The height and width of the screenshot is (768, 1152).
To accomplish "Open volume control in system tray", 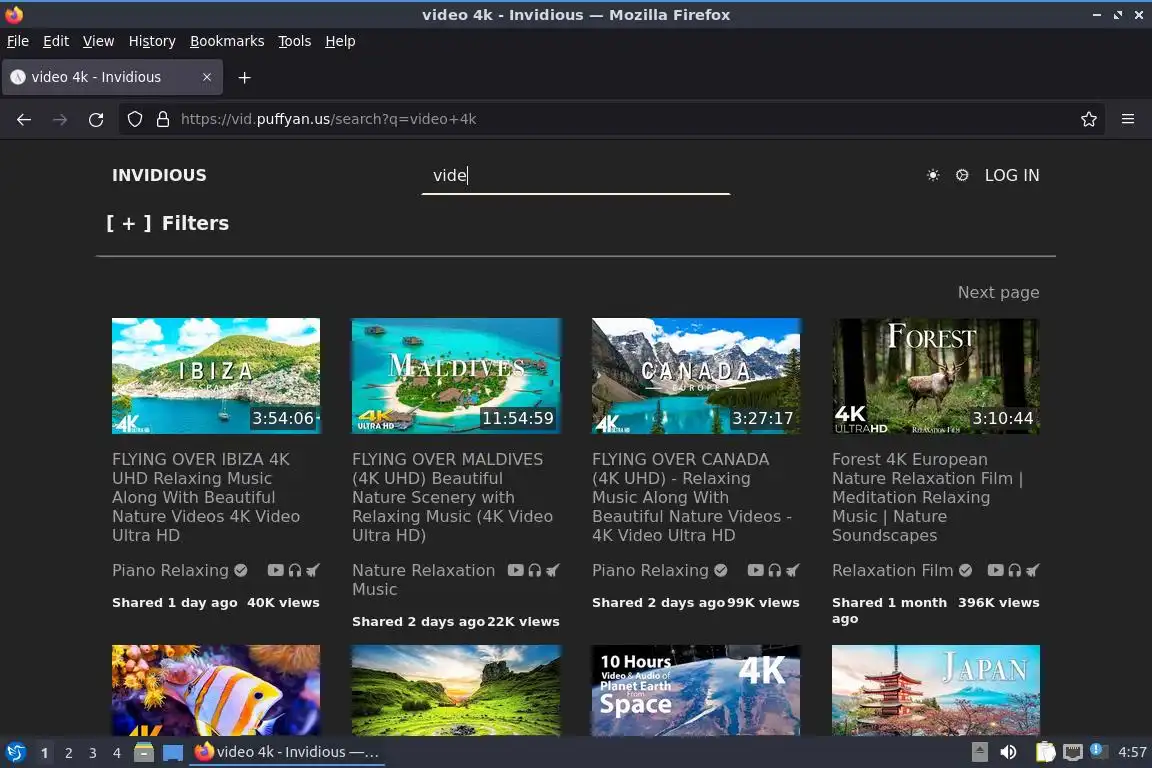I will click(x=1009, y=753).
